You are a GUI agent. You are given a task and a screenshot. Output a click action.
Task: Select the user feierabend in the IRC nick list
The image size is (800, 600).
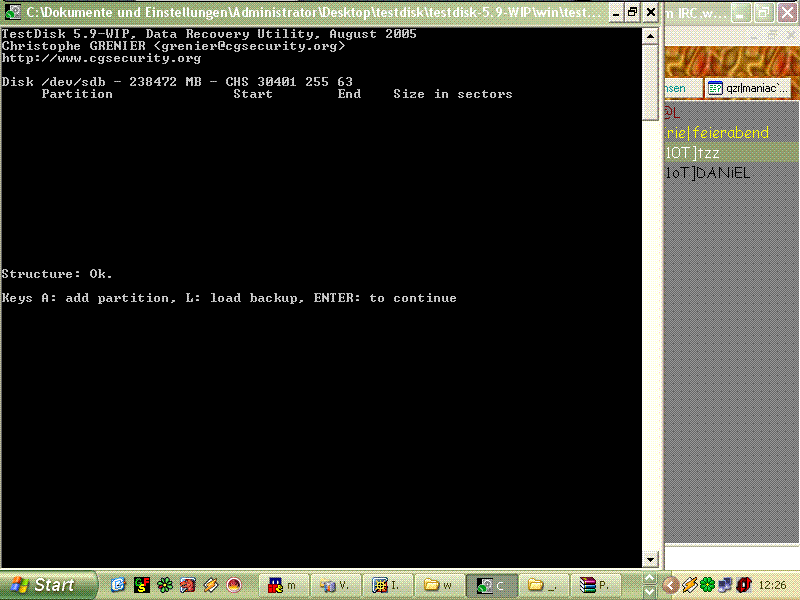[x=732, y=133]
